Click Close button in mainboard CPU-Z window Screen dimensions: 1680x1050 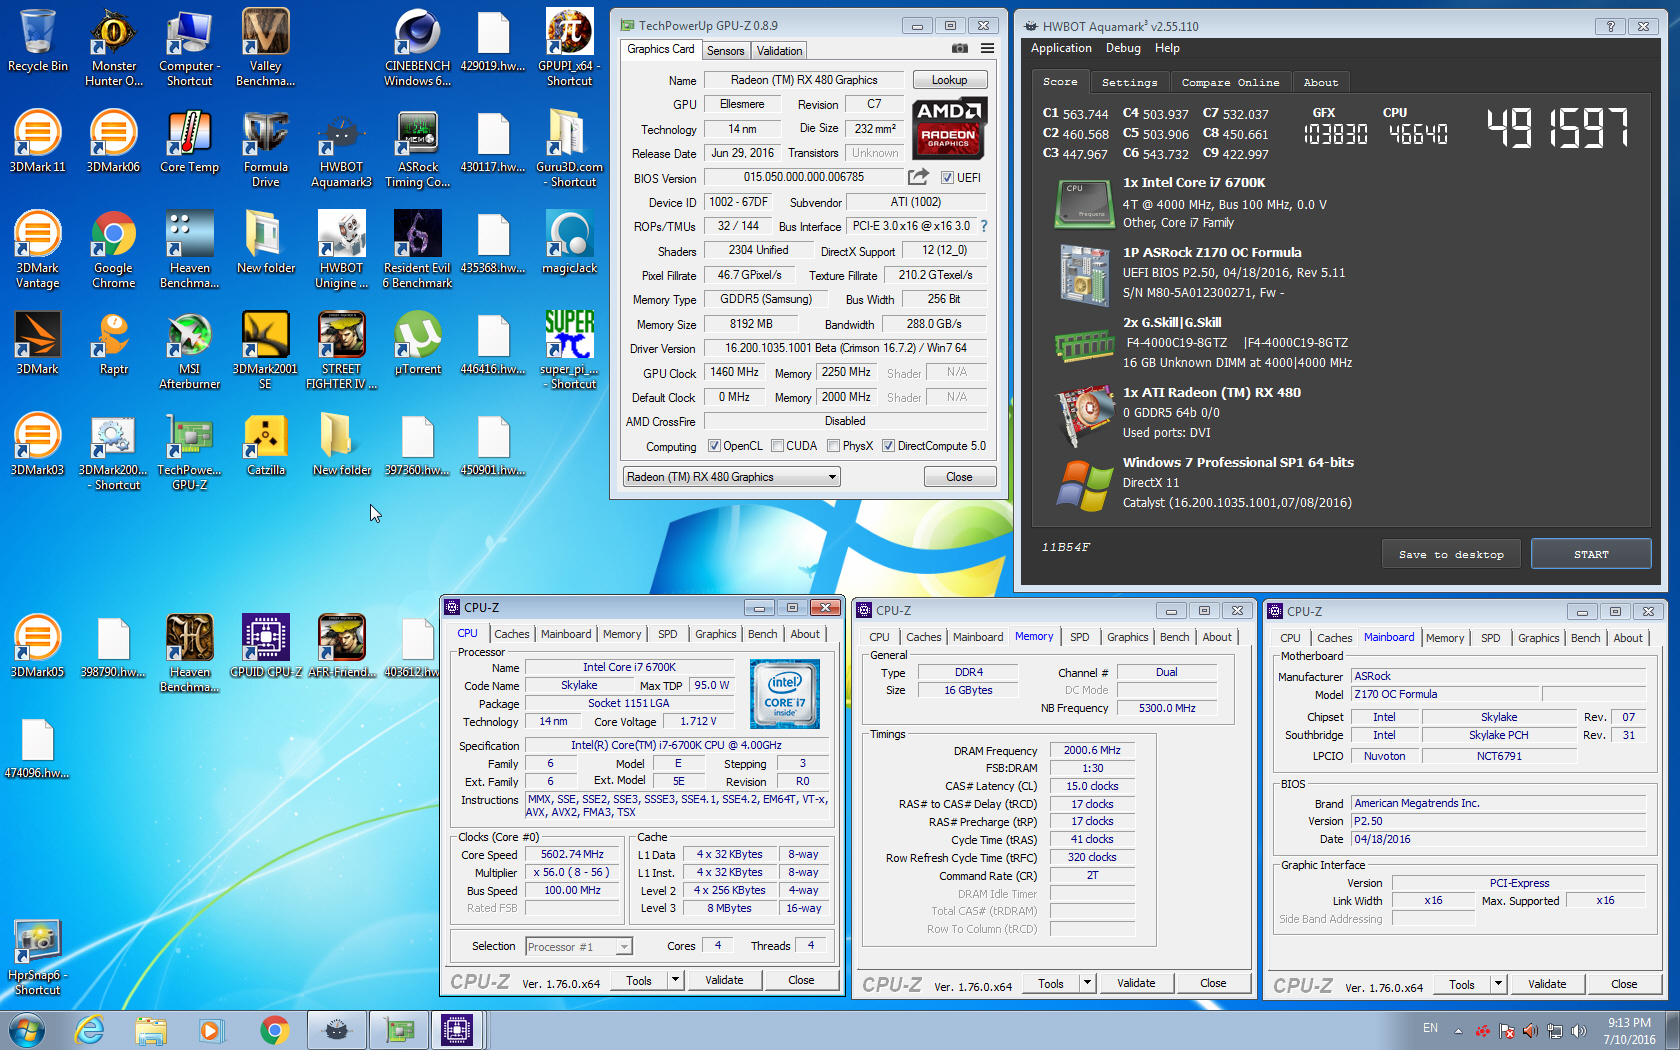click(x=1624, y=984)
